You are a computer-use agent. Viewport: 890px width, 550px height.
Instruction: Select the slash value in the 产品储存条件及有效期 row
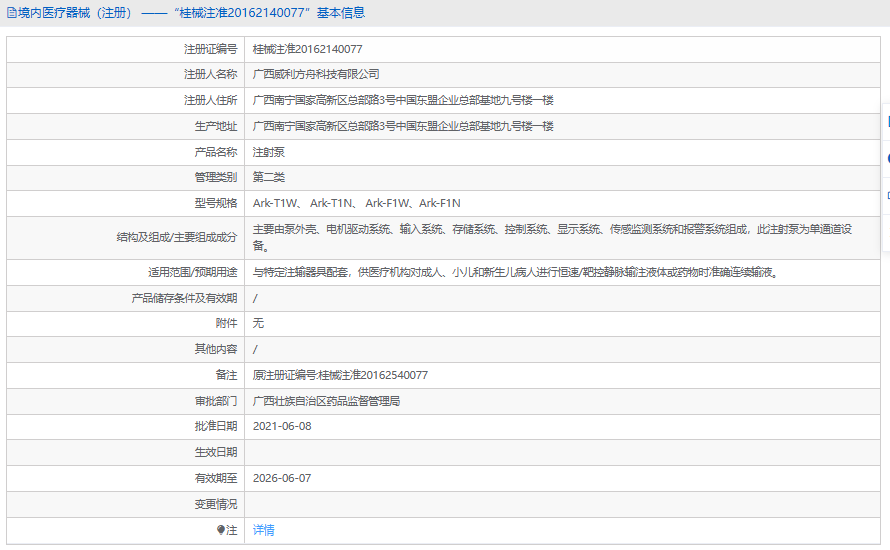[255, 299]
